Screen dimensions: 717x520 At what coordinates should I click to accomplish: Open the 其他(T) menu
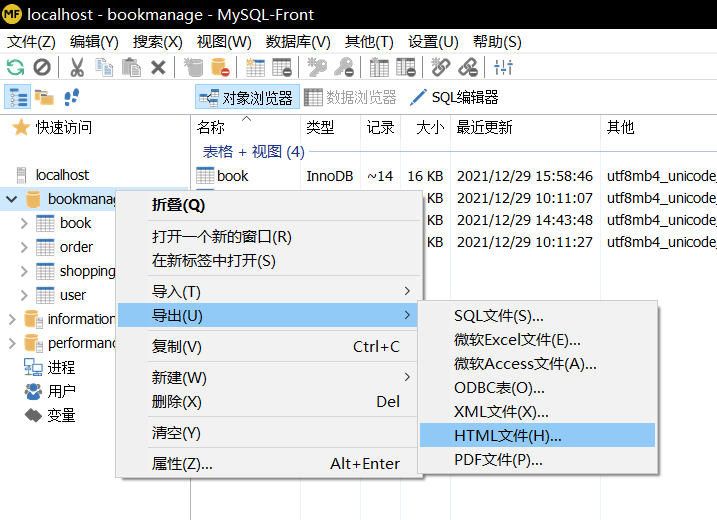click(x=369, y=42)
